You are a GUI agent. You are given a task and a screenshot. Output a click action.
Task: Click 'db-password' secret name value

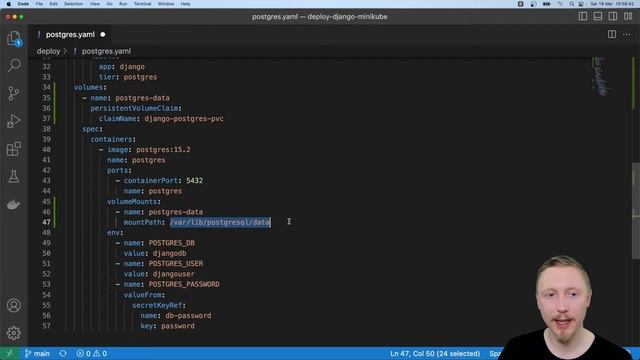point(188,316)
